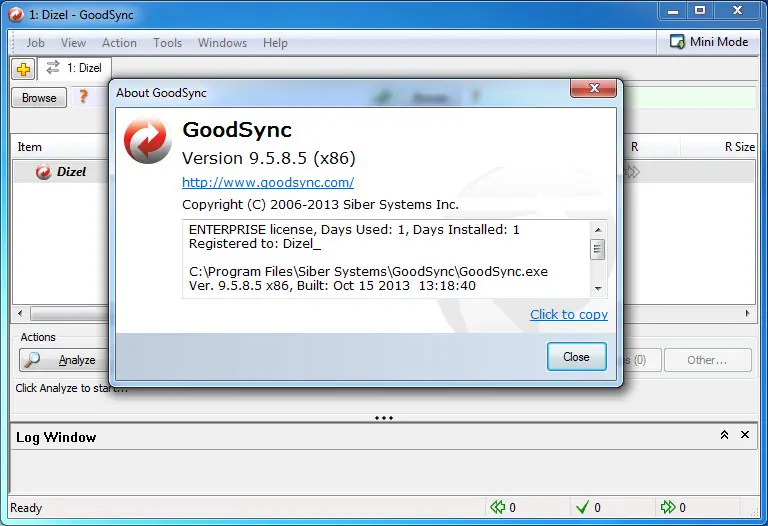Click the Analyze magnifier icon

click(x=32, y=360)
